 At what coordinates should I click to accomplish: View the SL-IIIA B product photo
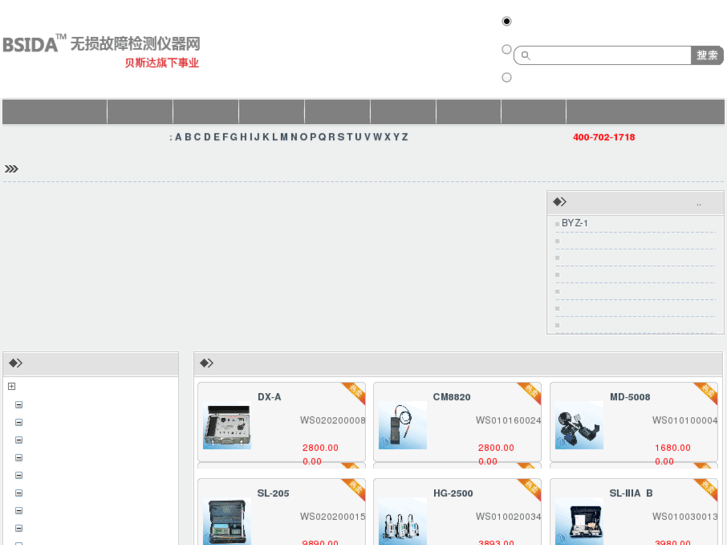tap(579, 521)
